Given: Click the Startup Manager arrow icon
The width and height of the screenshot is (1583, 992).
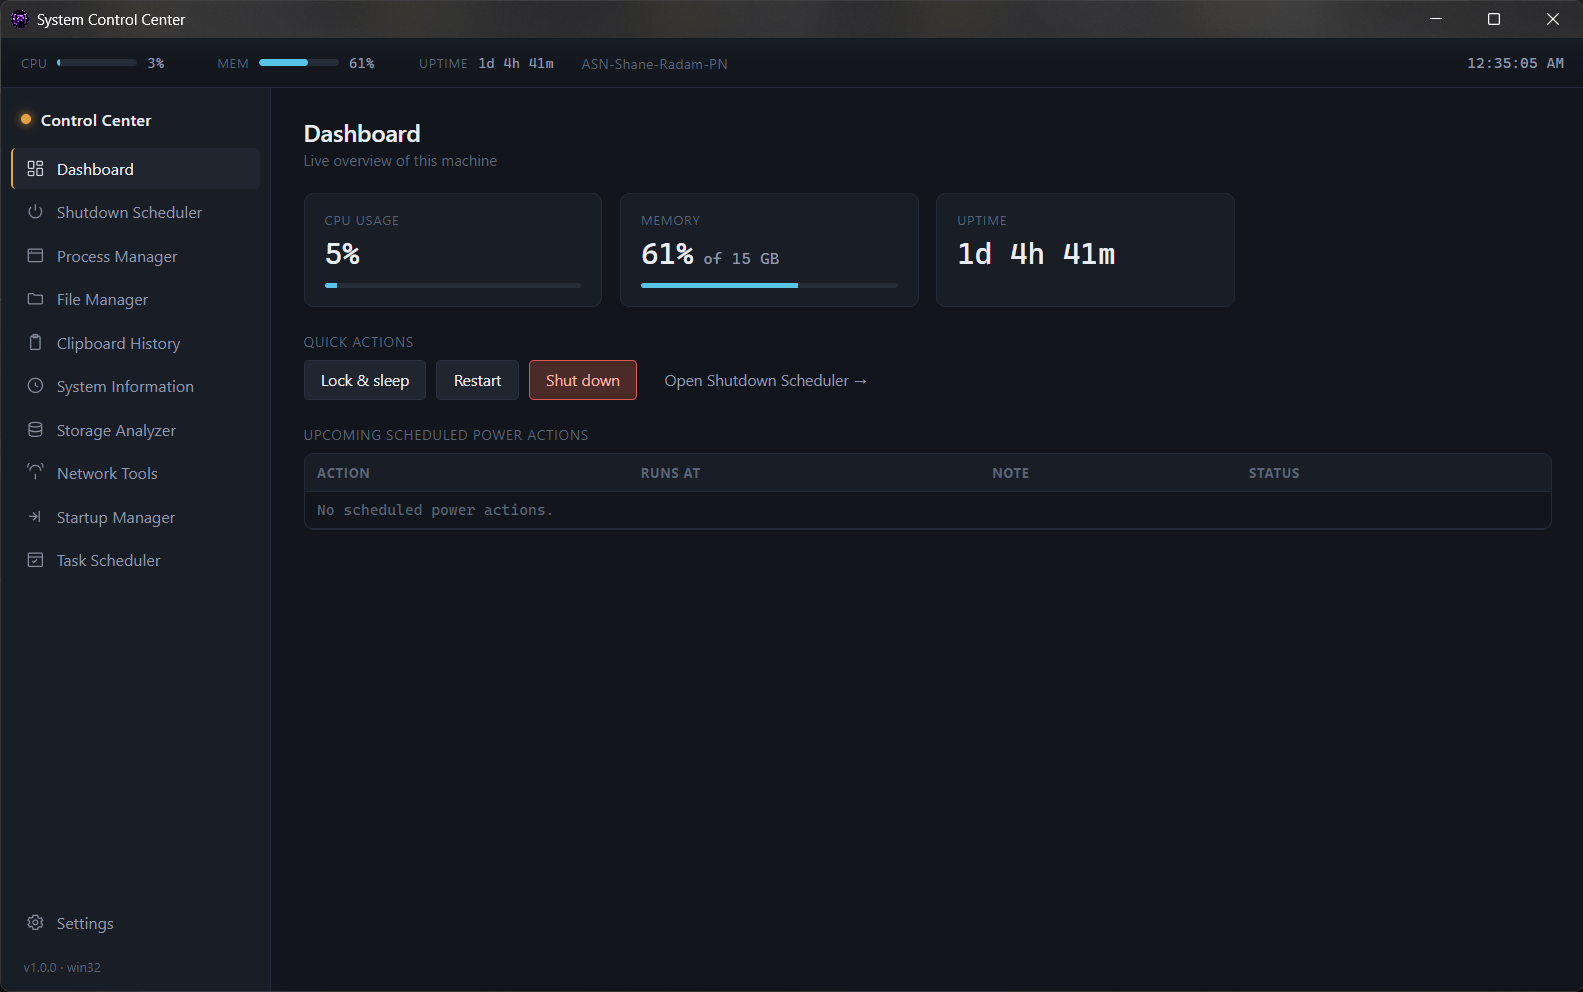Looking at the screenshot, I should tap(35, 517).
